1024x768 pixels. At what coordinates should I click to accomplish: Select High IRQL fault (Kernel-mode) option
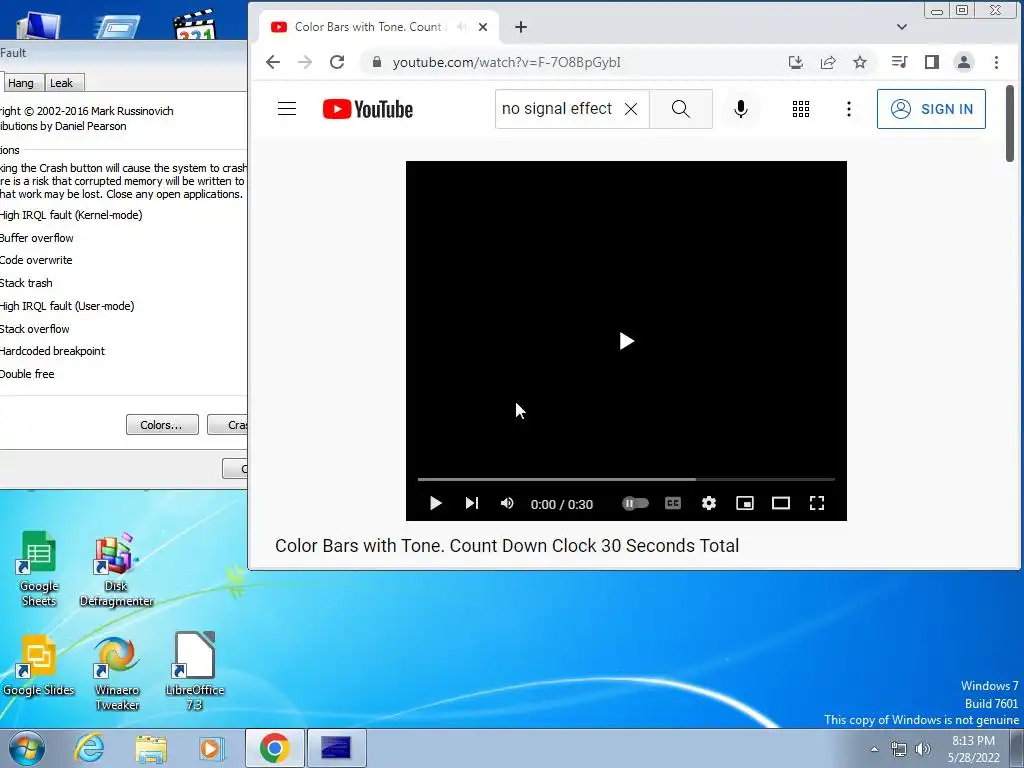71,215
